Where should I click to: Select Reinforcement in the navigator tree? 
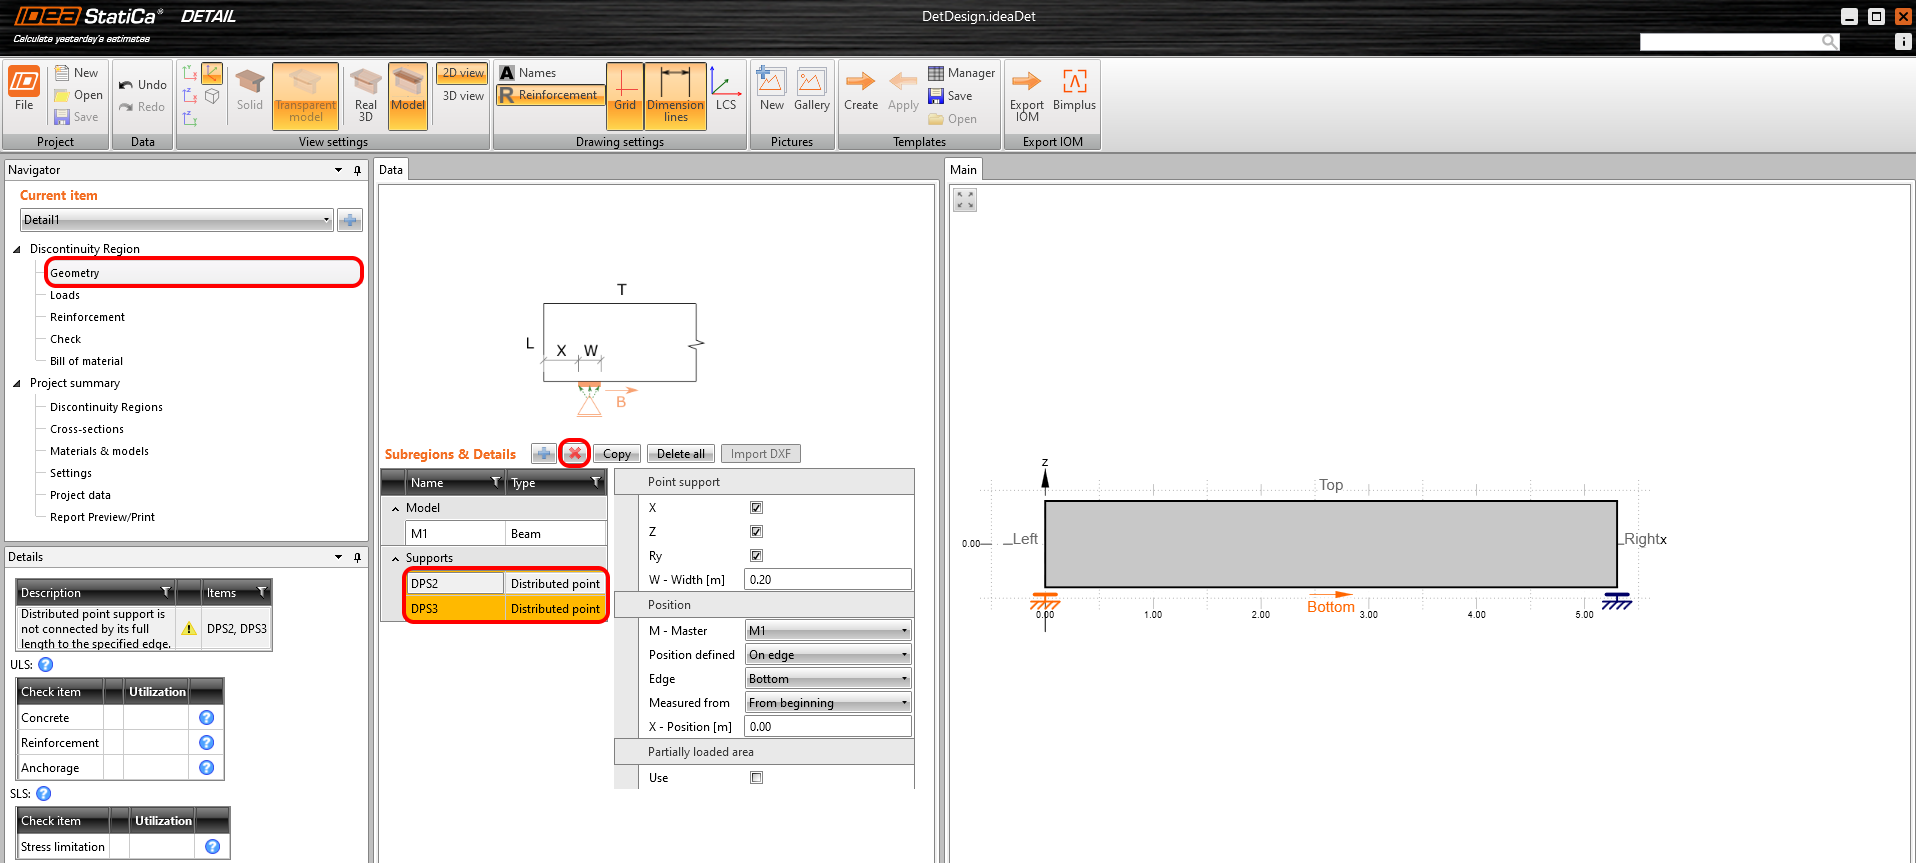(x=87, y=317)
